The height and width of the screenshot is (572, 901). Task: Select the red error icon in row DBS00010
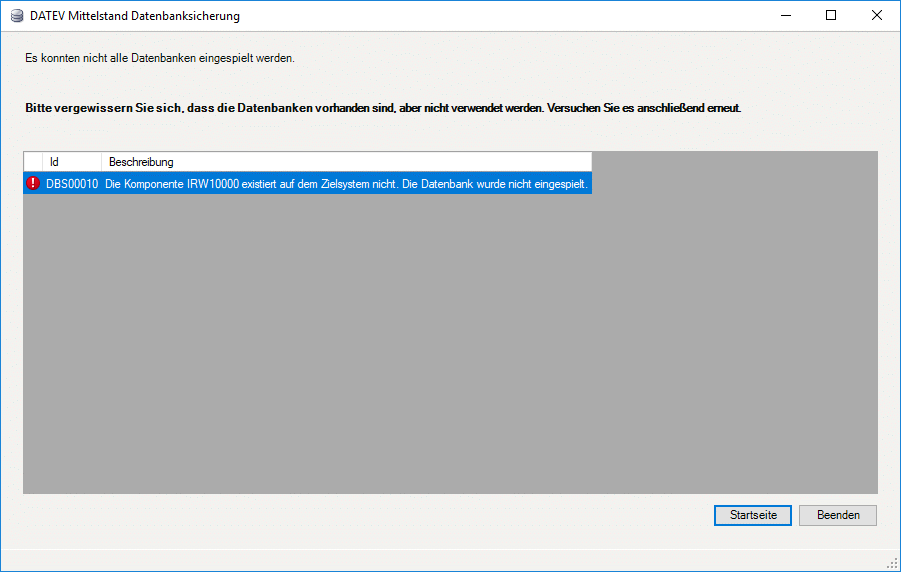[x=33, y=183]
